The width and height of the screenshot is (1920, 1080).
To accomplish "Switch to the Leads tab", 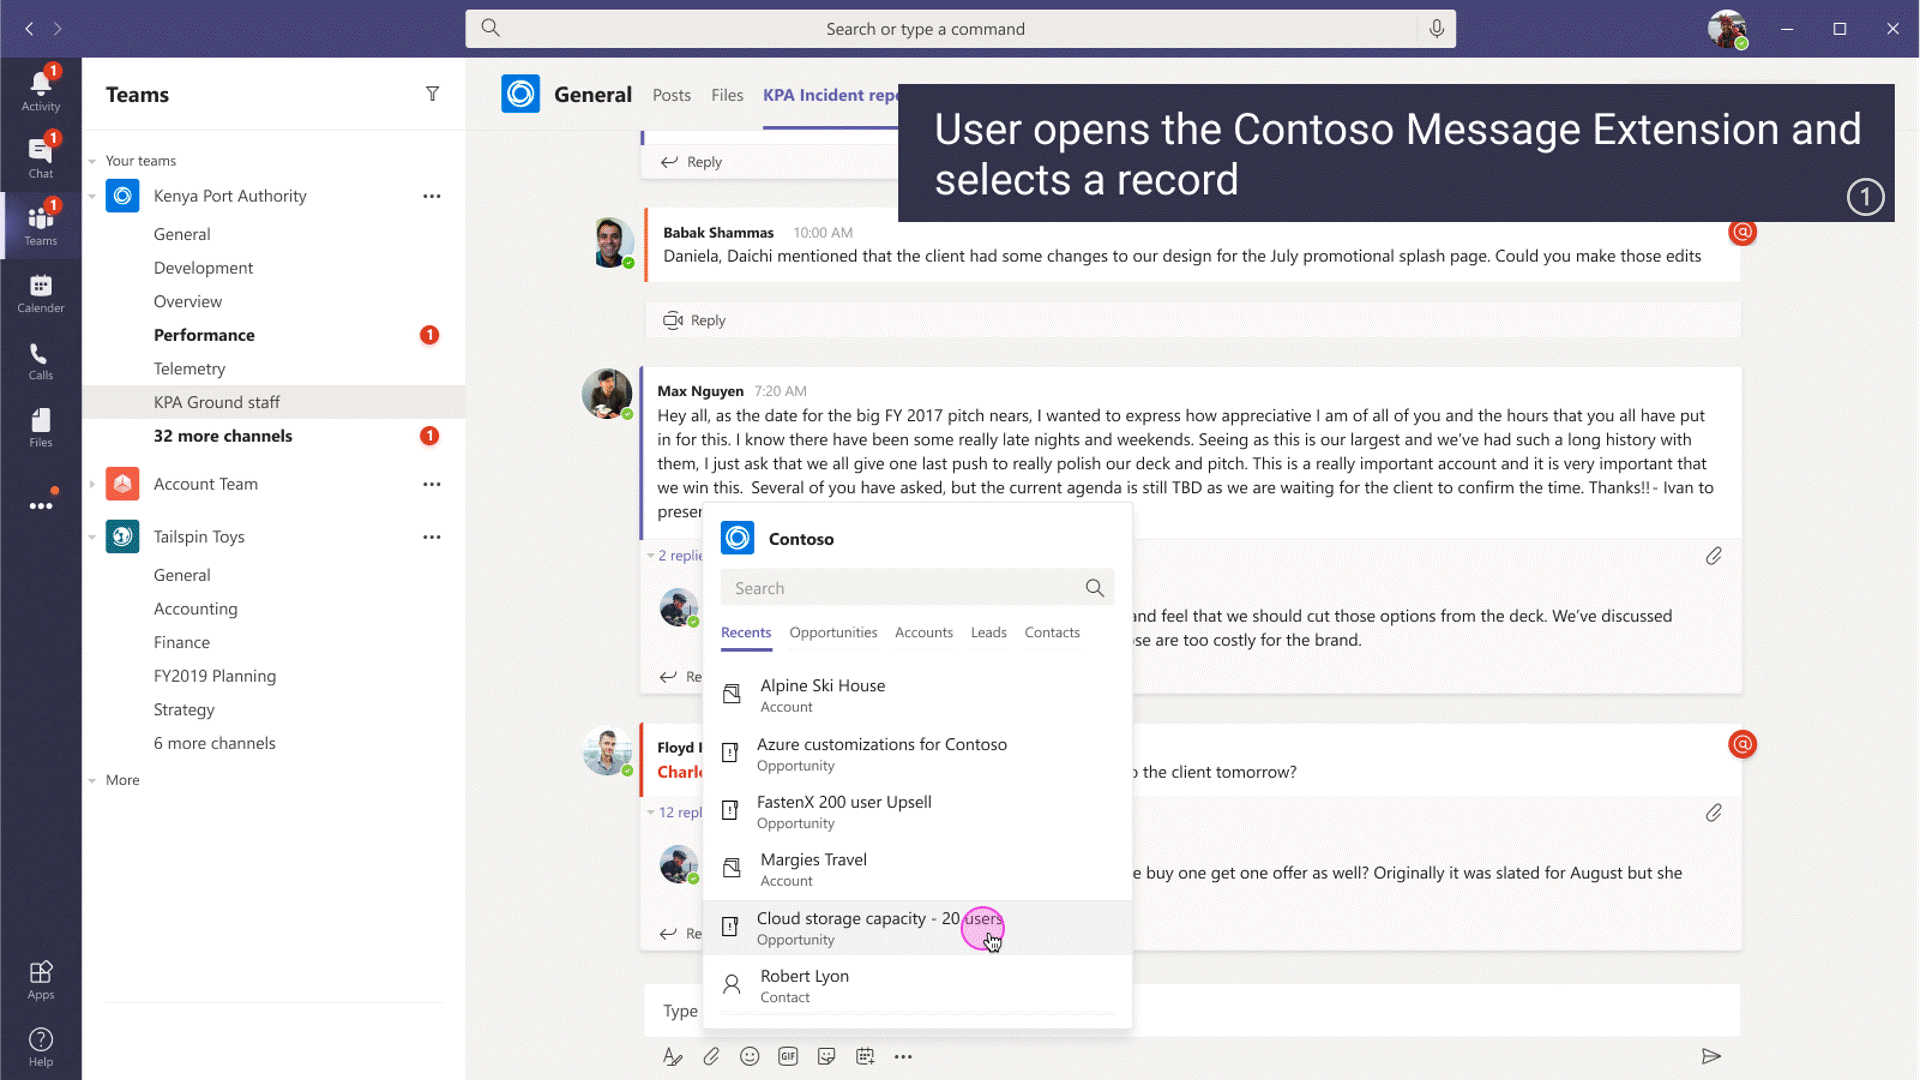I will coord(988,632).
